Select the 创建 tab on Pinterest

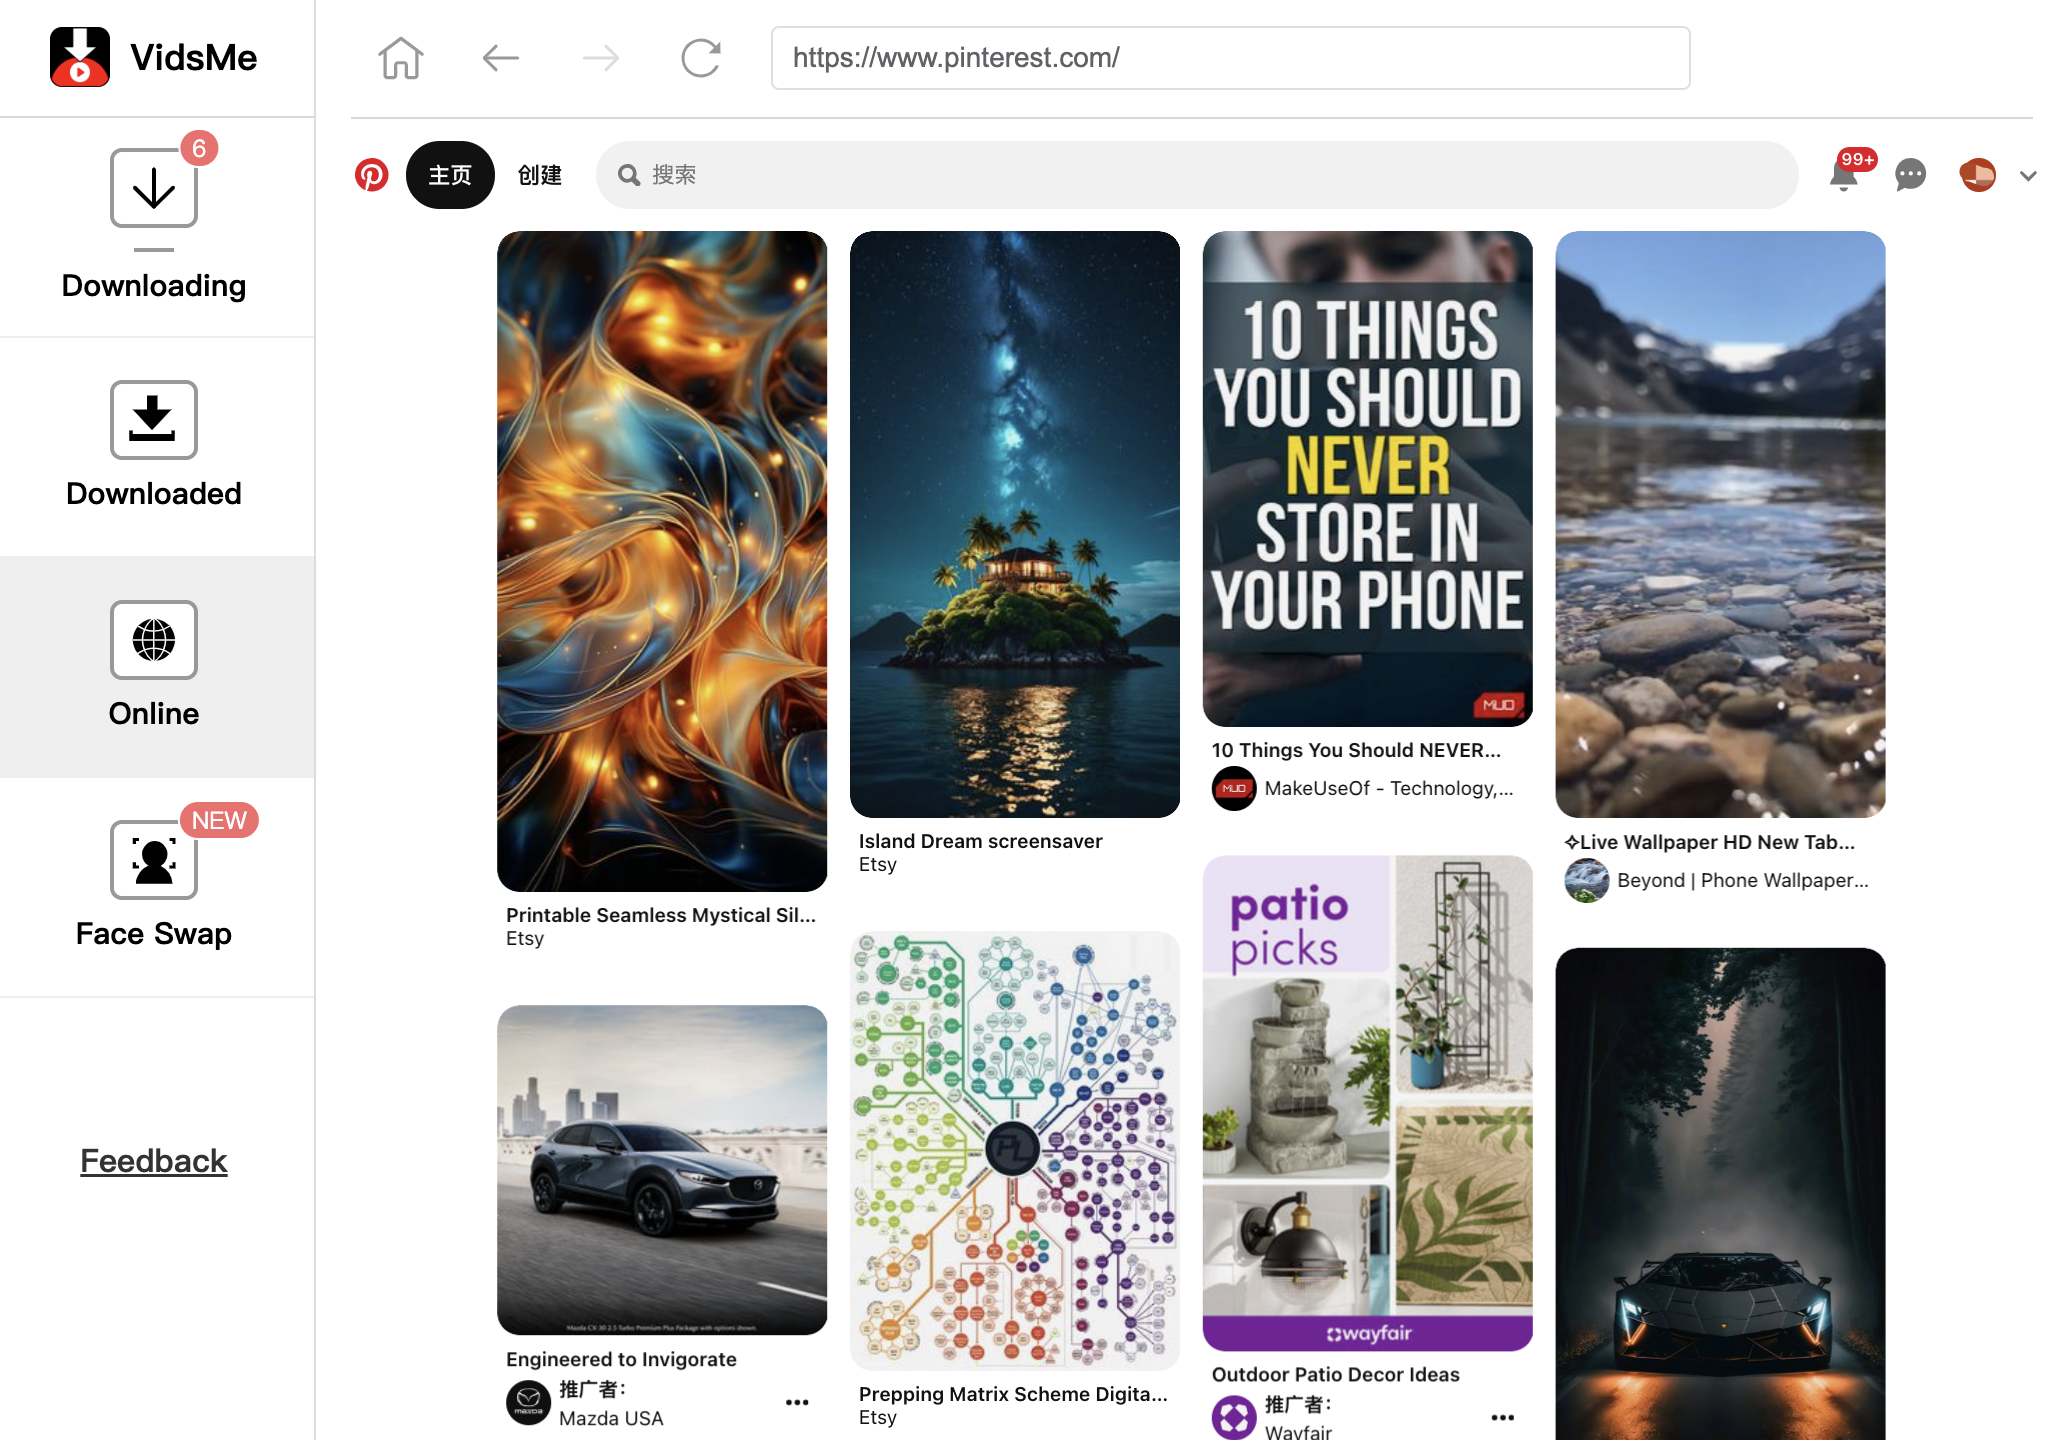(540, 175)
